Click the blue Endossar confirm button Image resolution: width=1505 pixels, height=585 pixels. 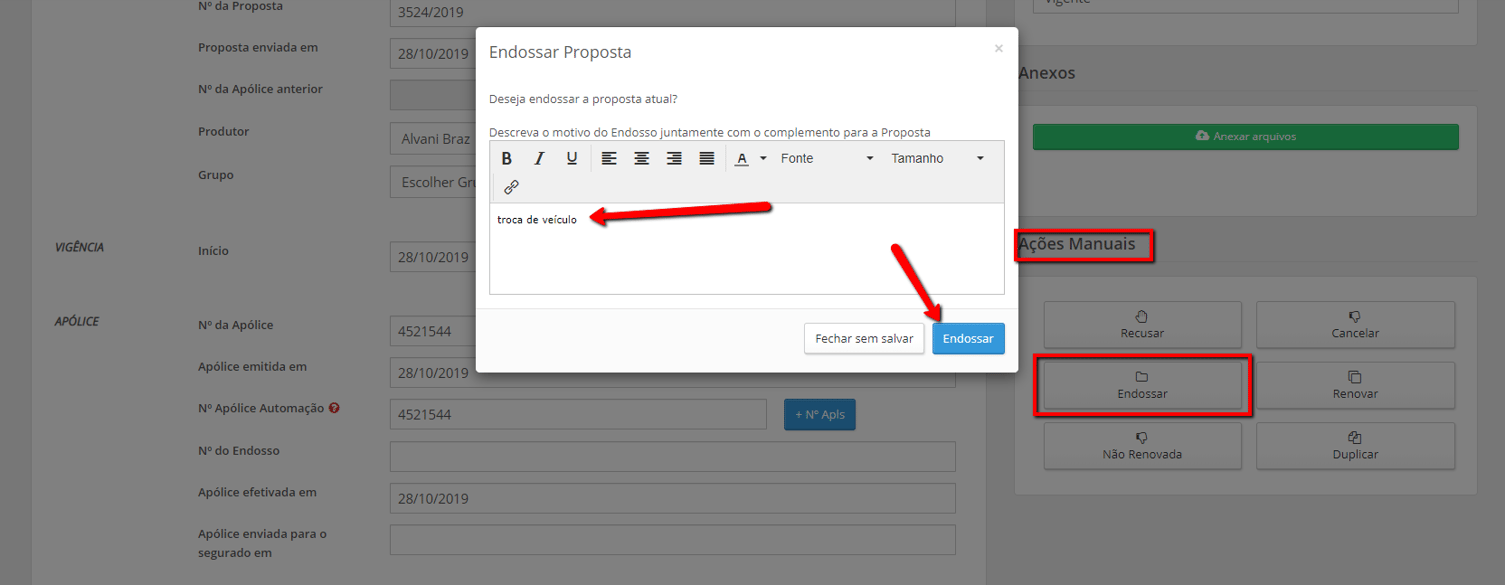tap(968, 339)
